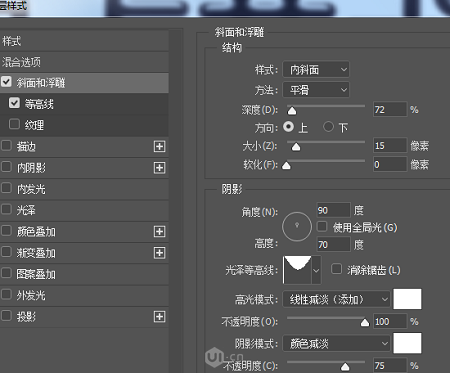Enable the 颜色叠加 checkbox
The height and width of the screenshot is (373, 450).
tap(6, 230)
